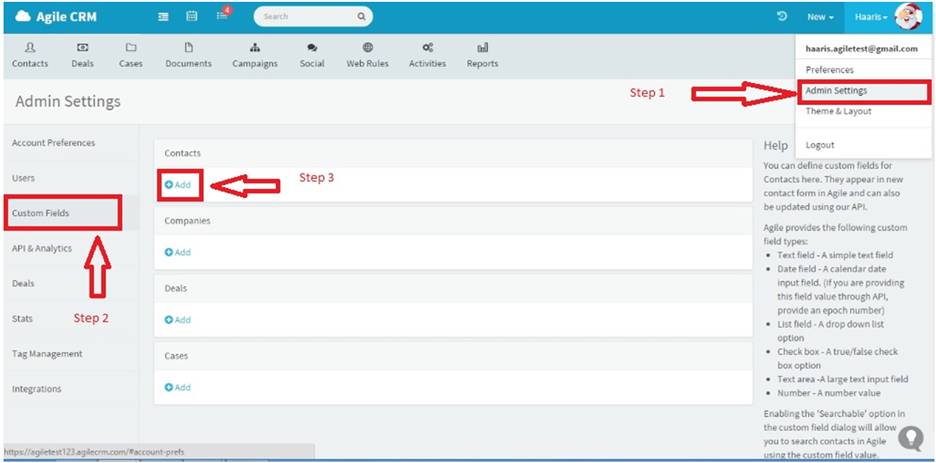Open the Reports navigation tab

482,56
